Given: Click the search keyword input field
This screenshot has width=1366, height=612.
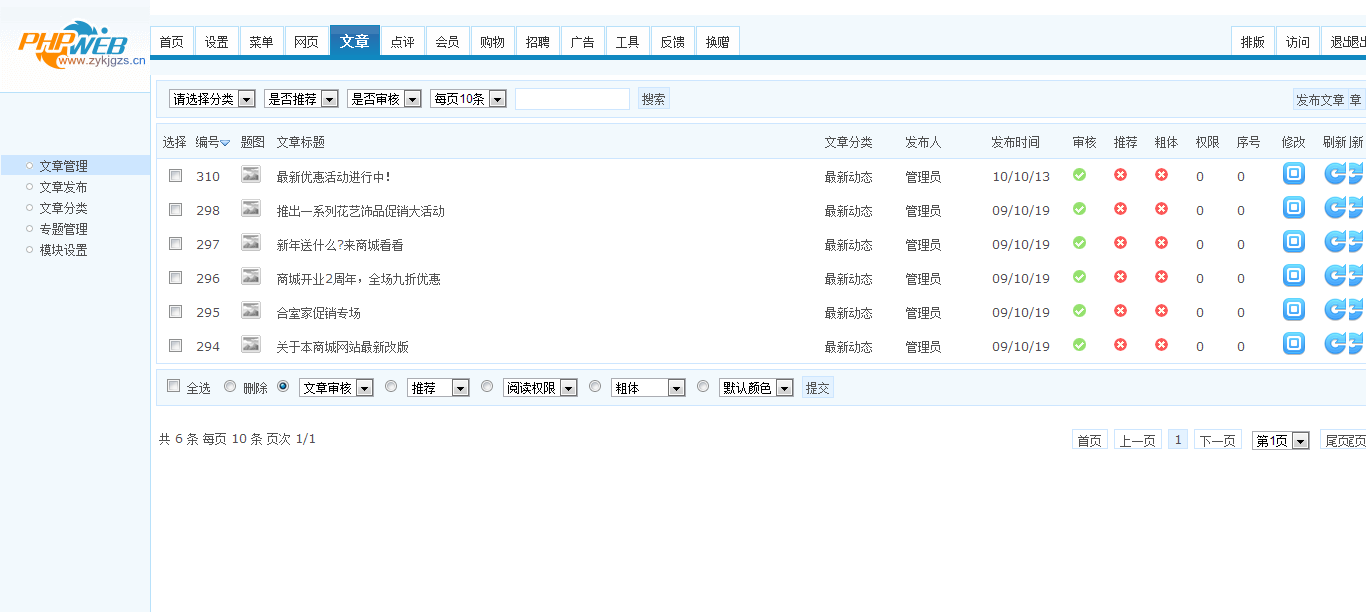Looking at the screenshot, I should [x=572, y=99].
